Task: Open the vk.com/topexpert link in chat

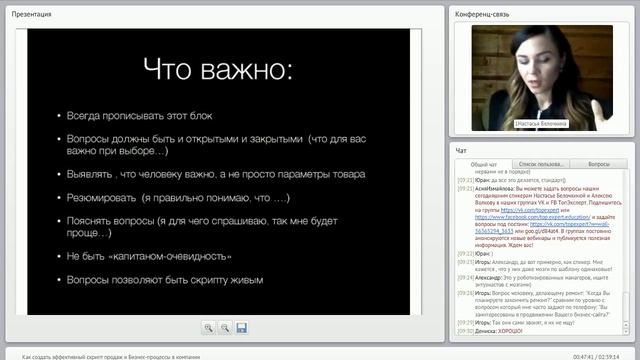Action: coord(530,210)
